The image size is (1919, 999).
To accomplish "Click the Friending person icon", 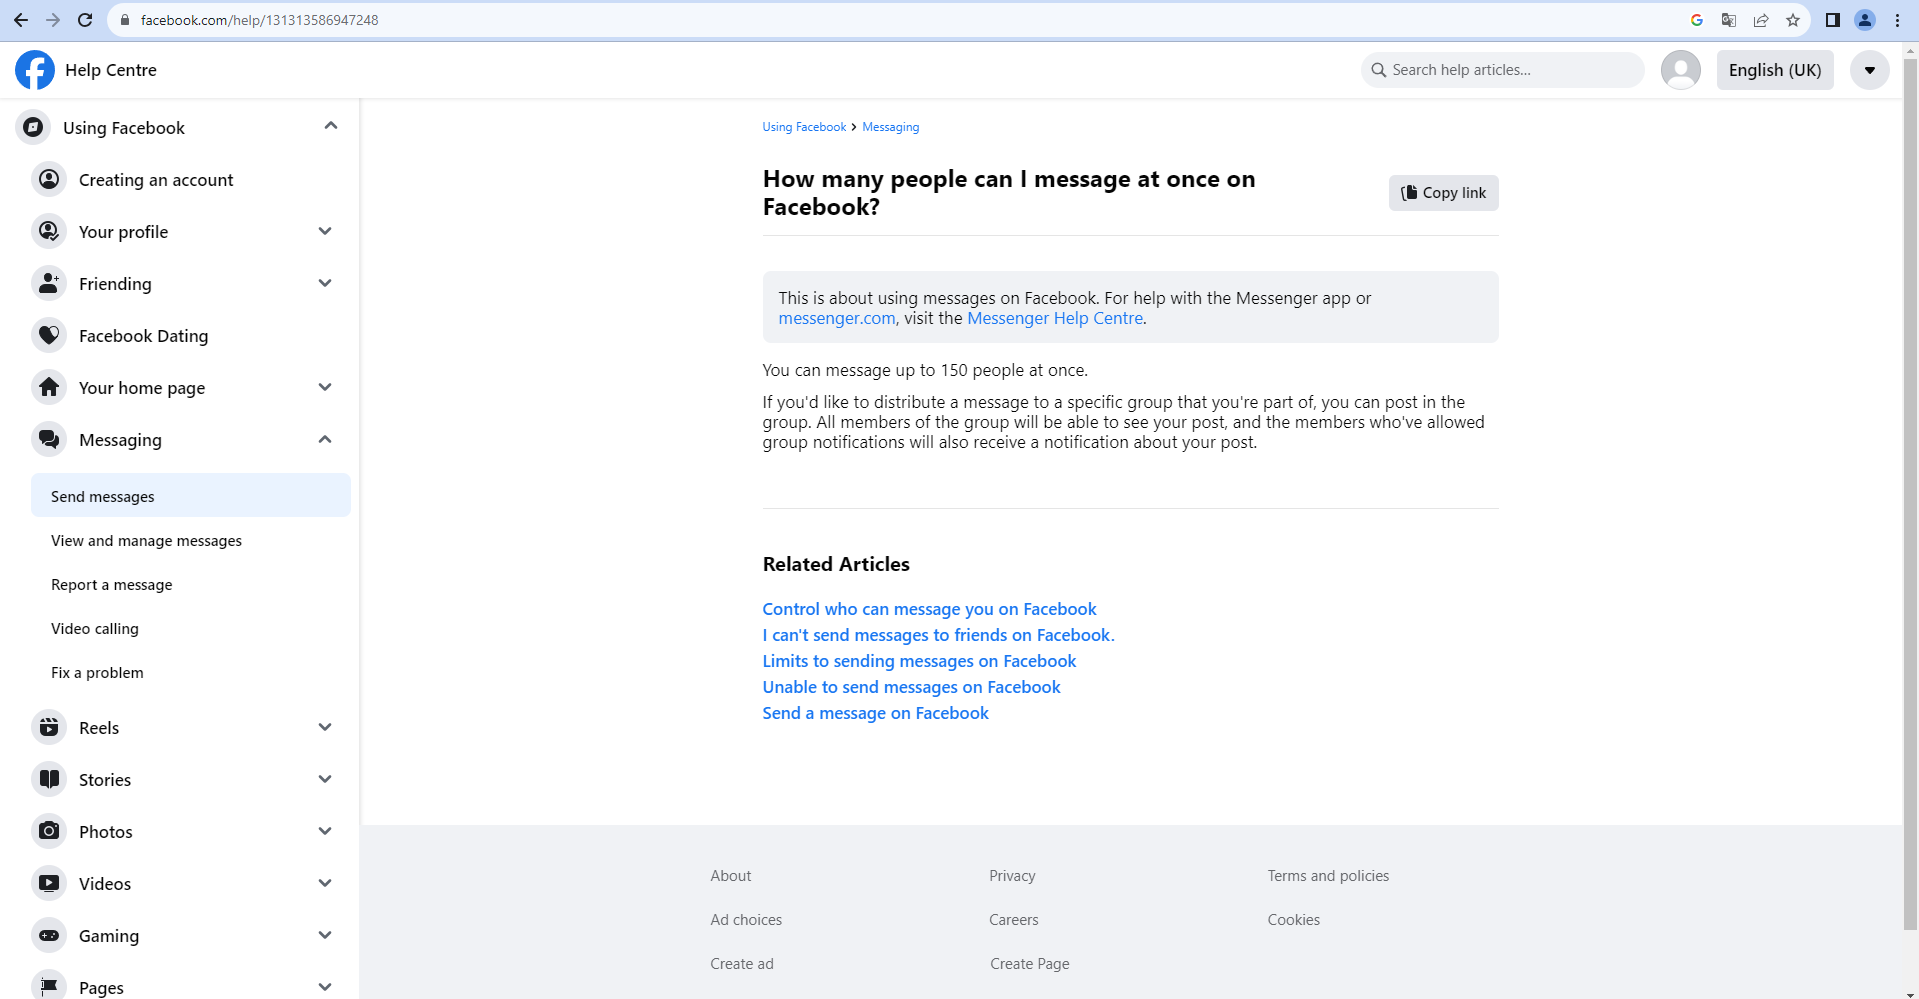I will click(49, 283).
